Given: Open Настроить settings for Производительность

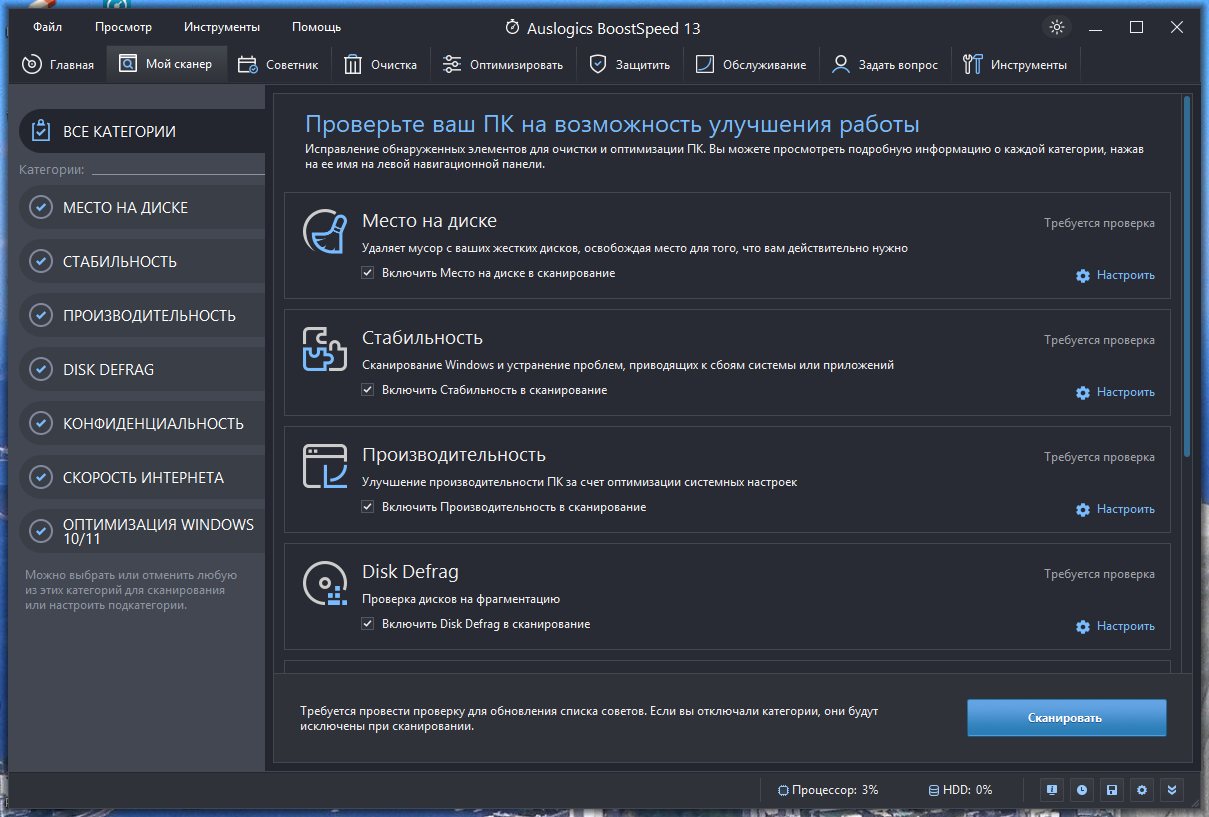Looking at the screenshot, I should pos(1115,509).
